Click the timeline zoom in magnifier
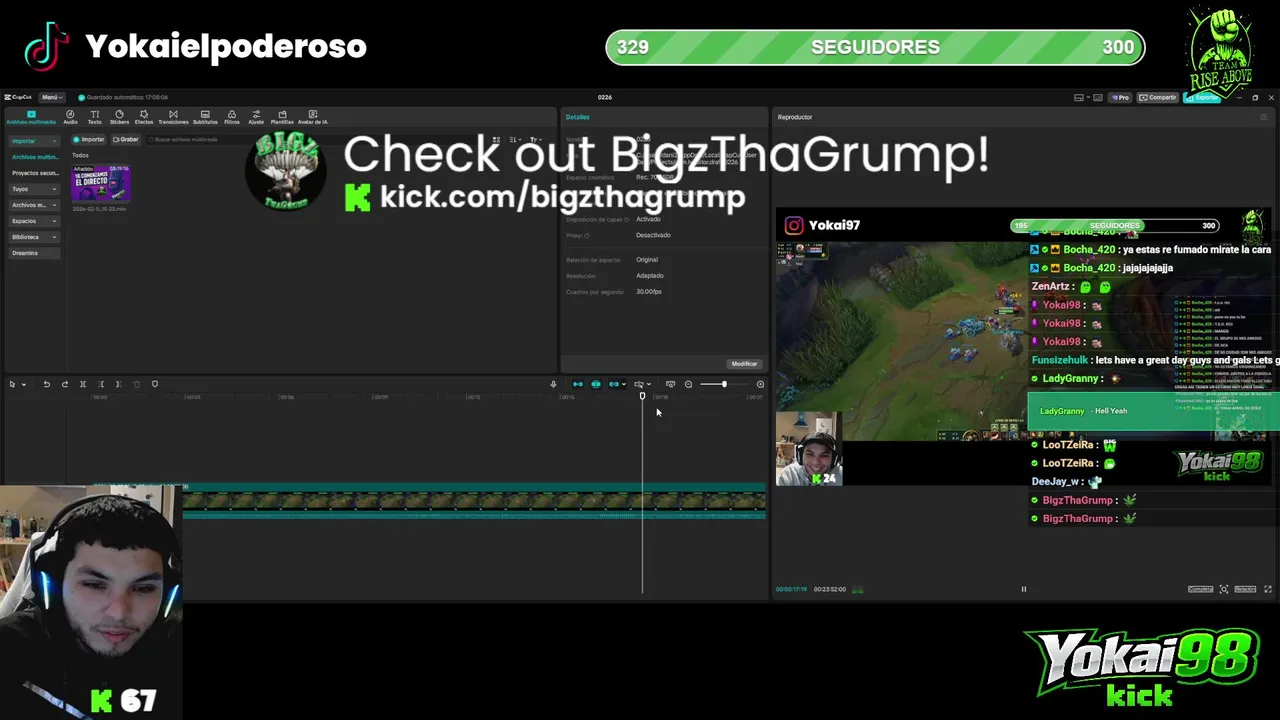This screenshot has width=1280, height=720. pyautogui.click(x=760, y=384)
